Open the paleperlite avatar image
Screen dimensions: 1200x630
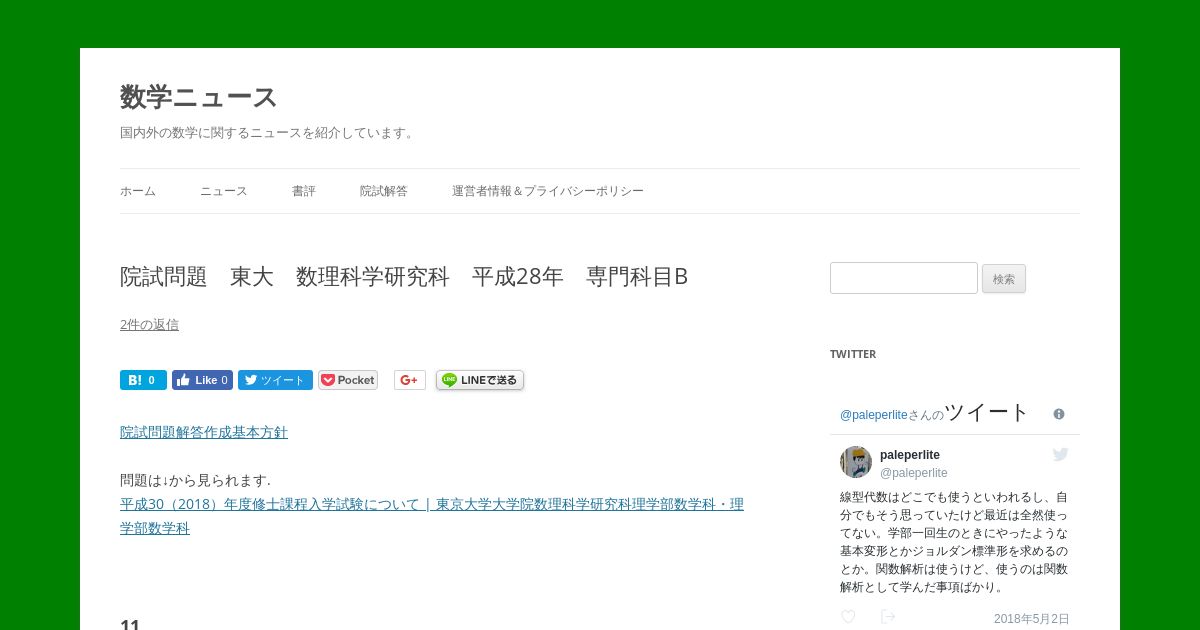[856, 462]
